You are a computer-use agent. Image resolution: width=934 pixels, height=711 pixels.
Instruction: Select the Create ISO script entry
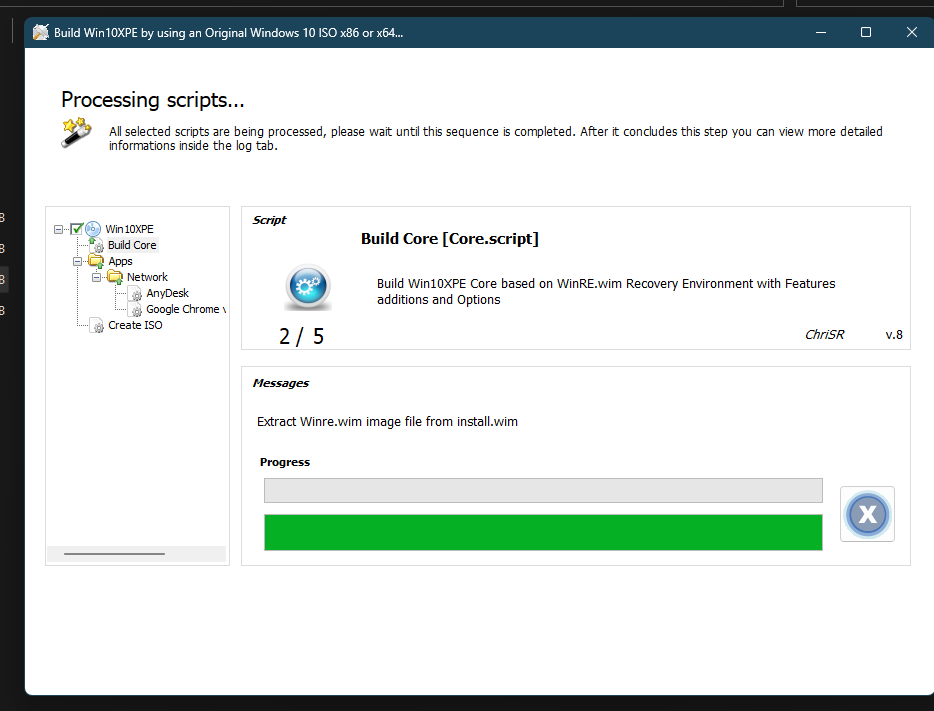pos(135,325)
